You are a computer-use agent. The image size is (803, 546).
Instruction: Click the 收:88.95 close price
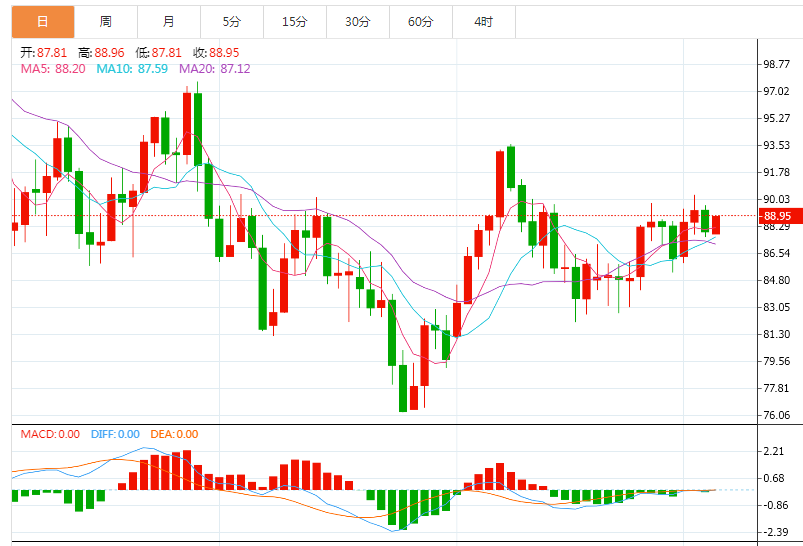216,53
